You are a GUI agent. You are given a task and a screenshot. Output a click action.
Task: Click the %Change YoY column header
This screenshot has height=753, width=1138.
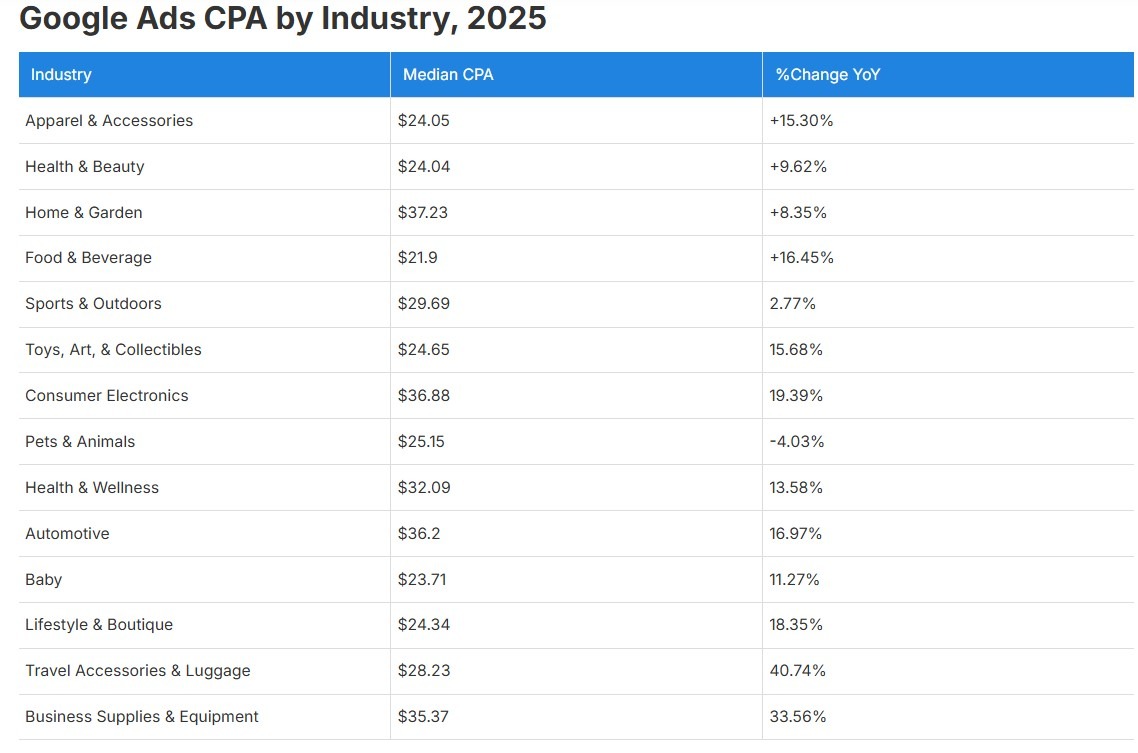click(828, 75)
